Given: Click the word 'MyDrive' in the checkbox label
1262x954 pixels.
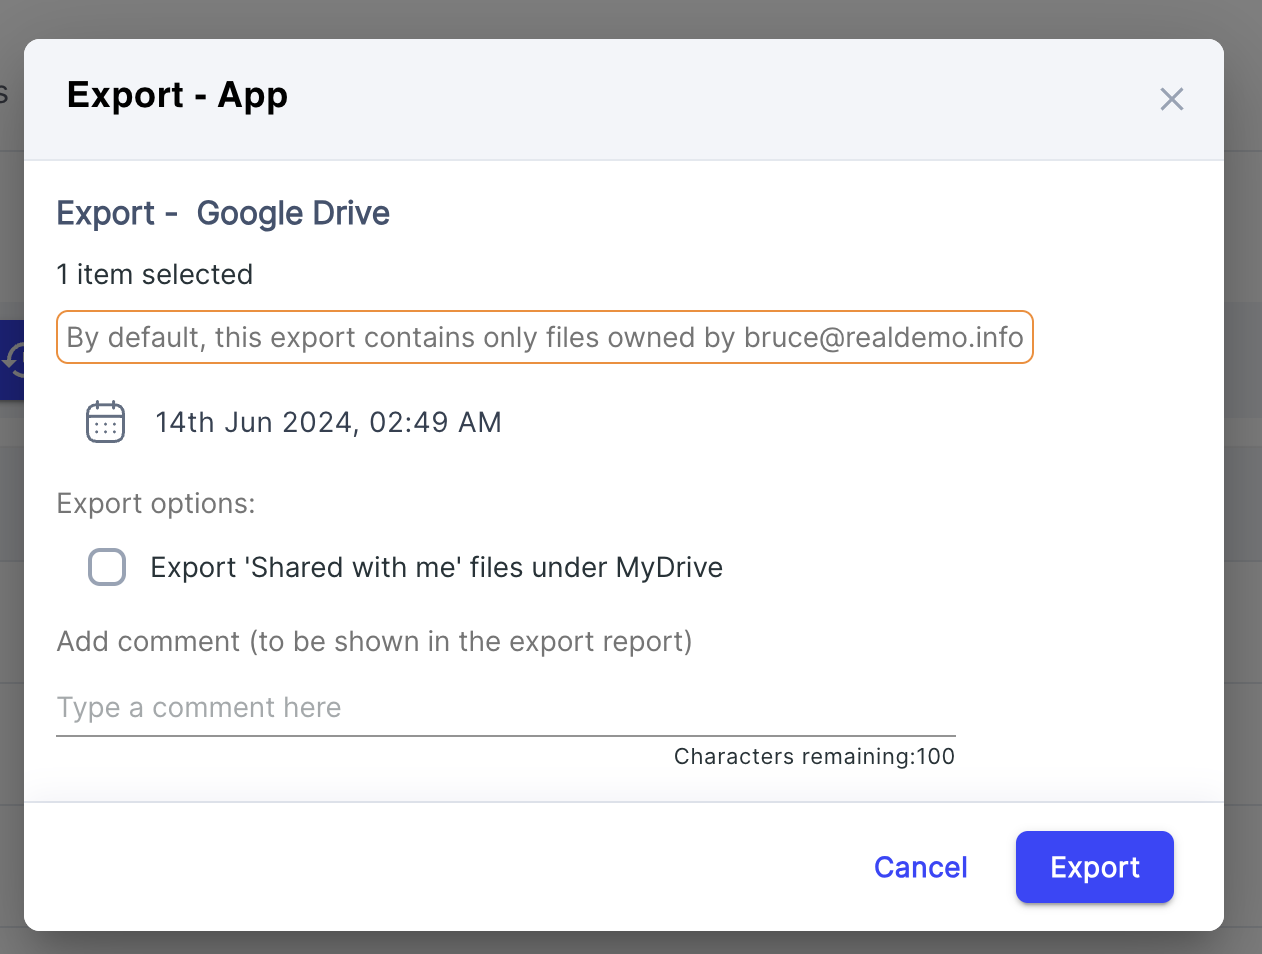Looking at the screenshot, I should pyautogui.click(x=669, y=567).
